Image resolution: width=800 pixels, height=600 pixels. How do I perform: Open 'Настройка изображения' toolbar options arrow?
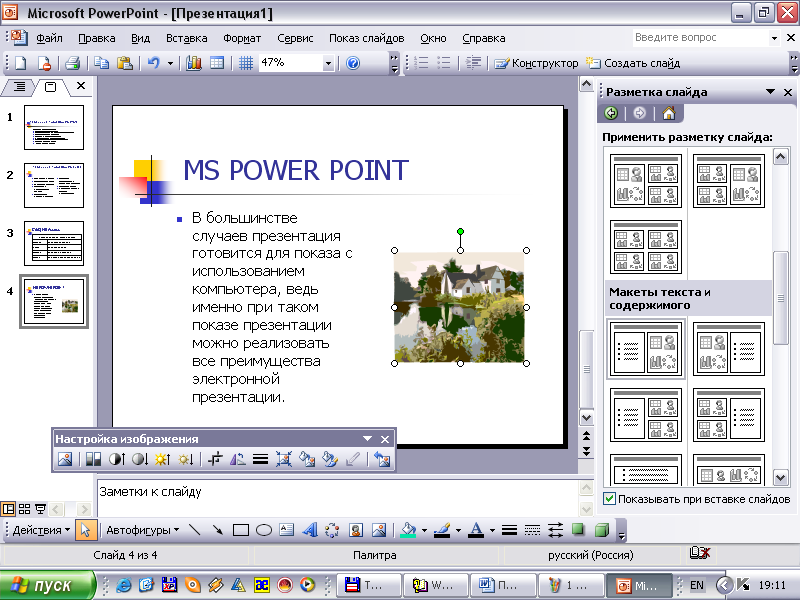[x=367, y=439]
